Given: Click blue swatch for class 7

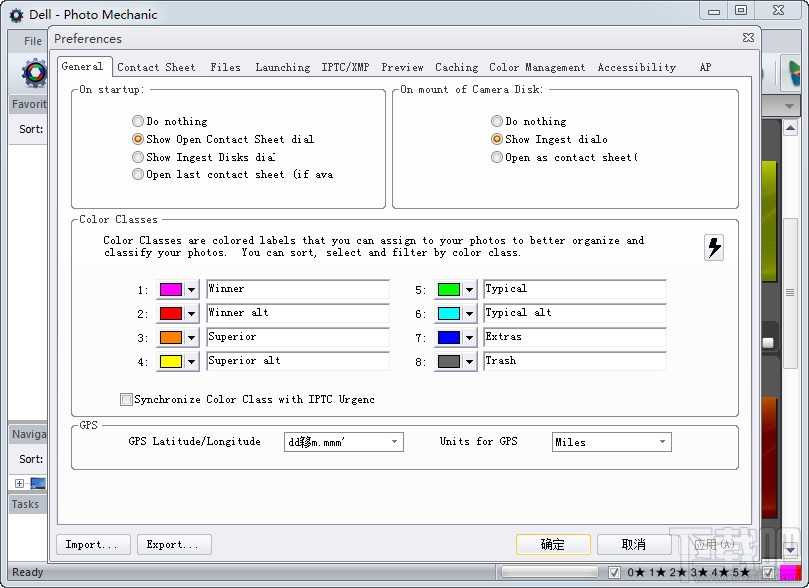Looking at the screenshot, I should point(448,338).
